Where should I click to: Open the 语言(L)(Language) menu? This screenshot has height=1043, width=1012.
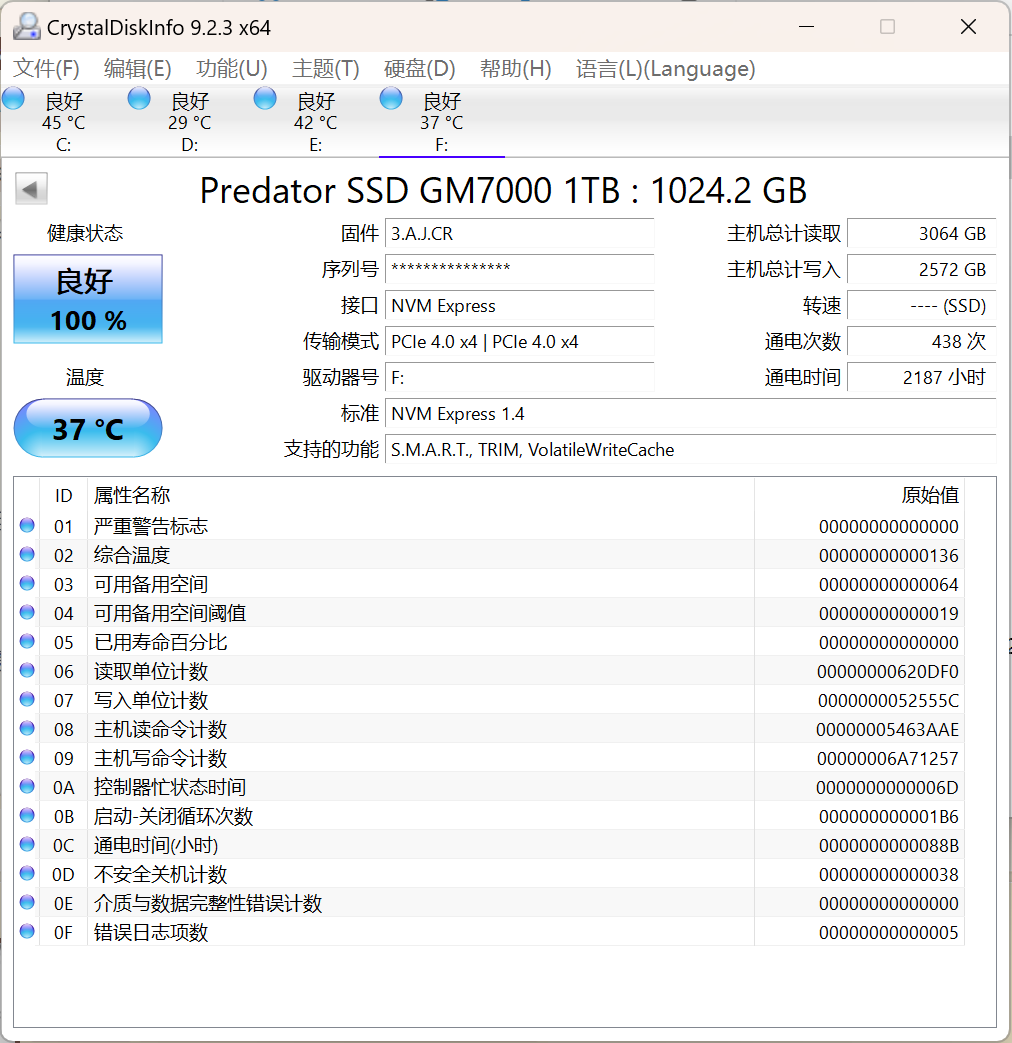pyautogui.click(x=664, y=69)
